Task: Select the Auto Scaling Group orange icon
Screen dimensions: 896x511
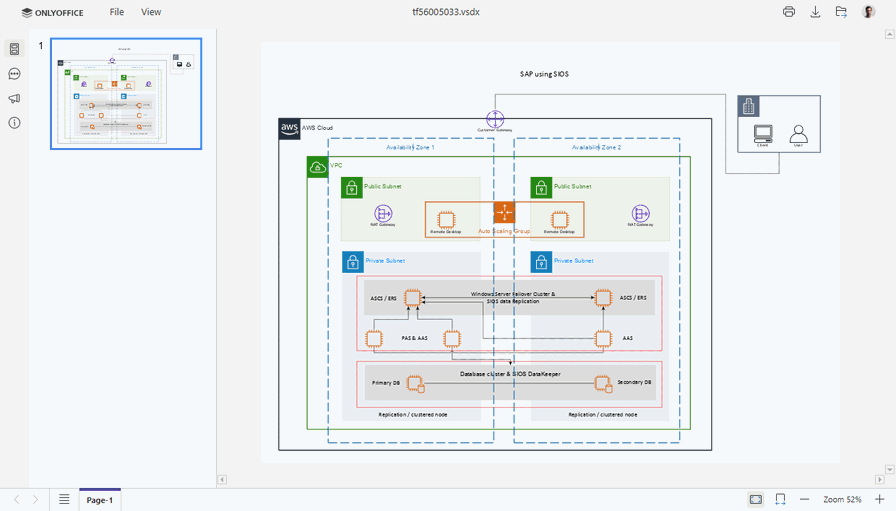Action: (504, 212)
